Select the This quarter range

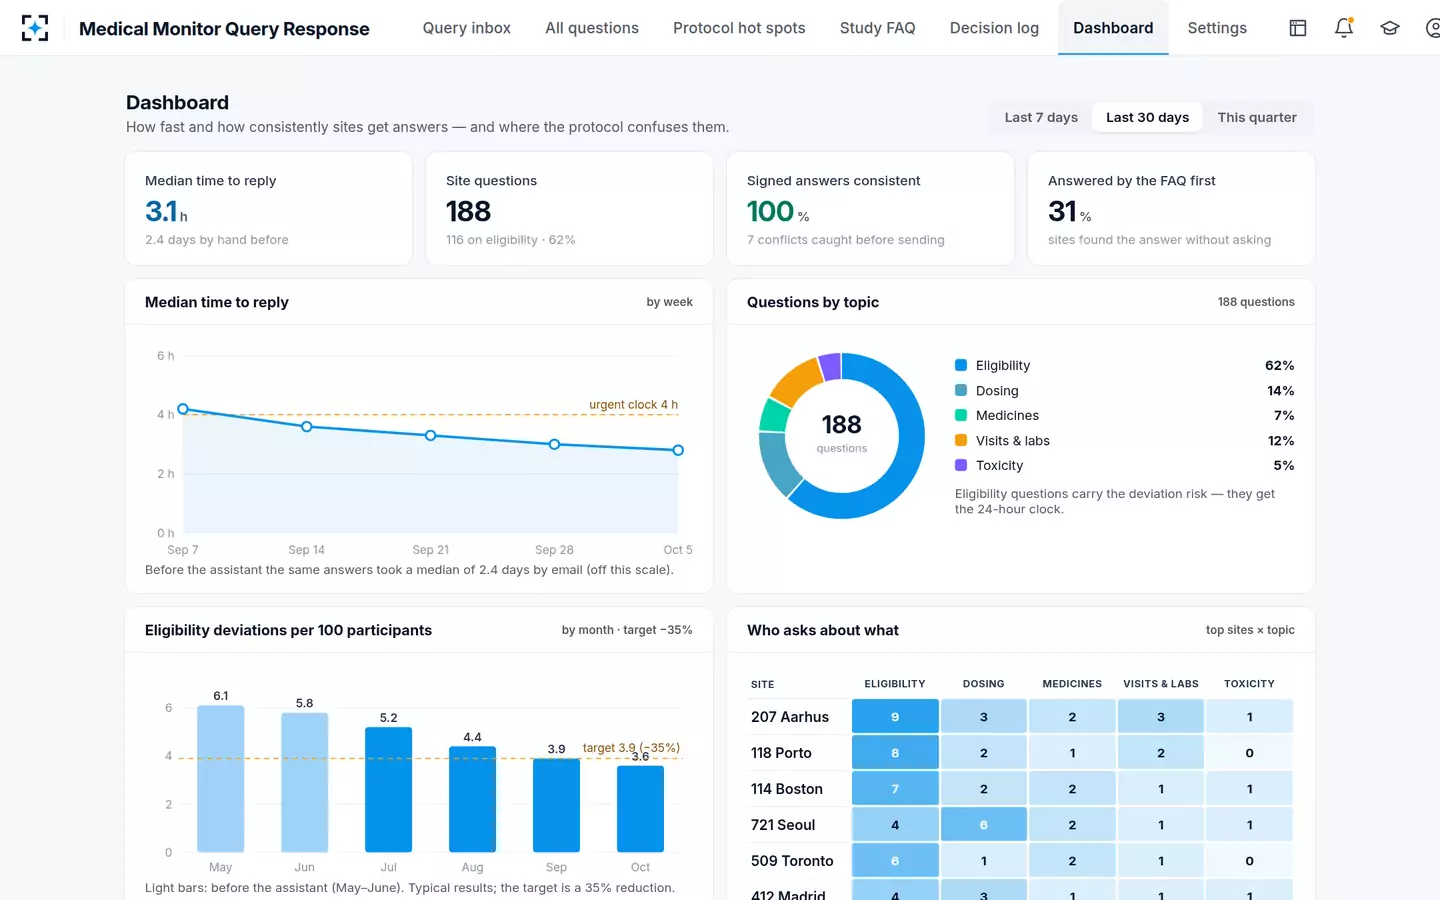[x=1257, y=117]
